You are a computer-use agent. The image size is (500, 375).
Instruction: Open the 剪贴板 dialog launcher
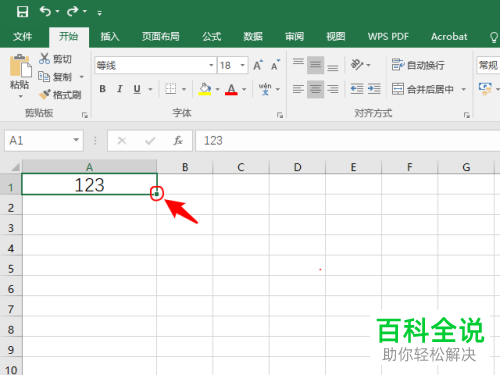[85, 115]
